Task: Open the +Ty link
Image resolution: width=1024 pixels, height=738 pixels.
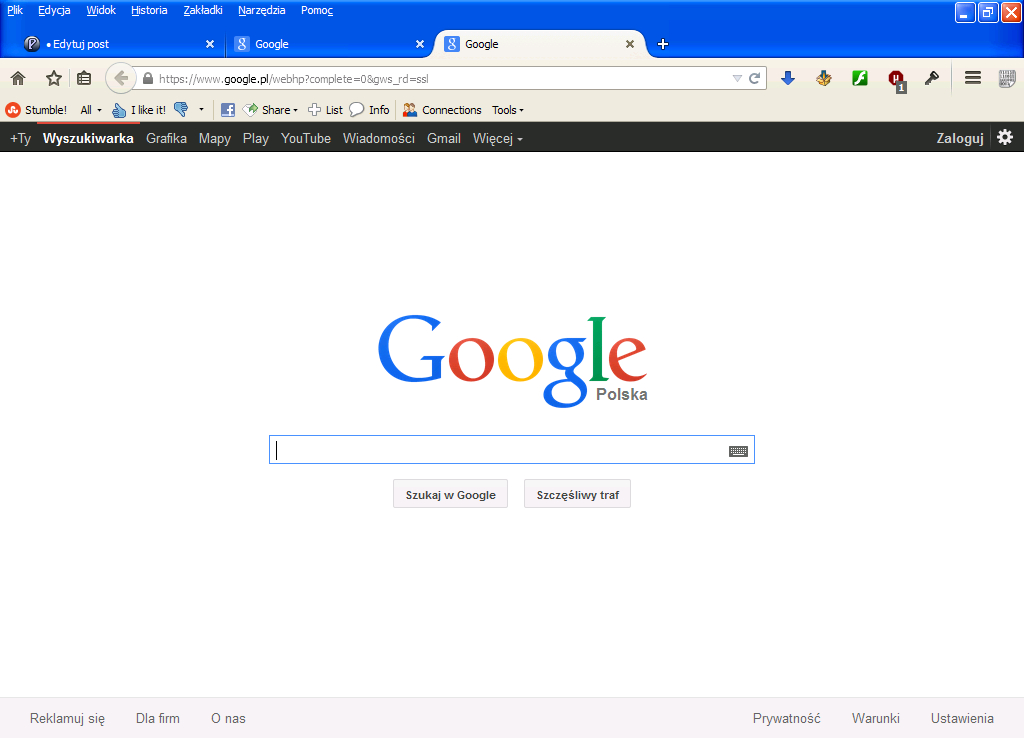Action: pyautogui.click(x=20, y=138)
